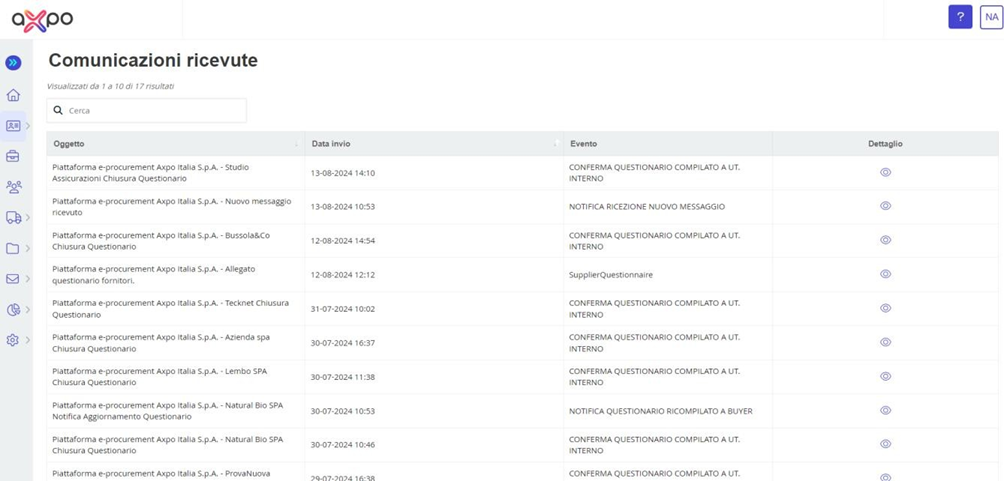Open the folder sidebar icon
The image size is (1004, 481).
(13, 248)
